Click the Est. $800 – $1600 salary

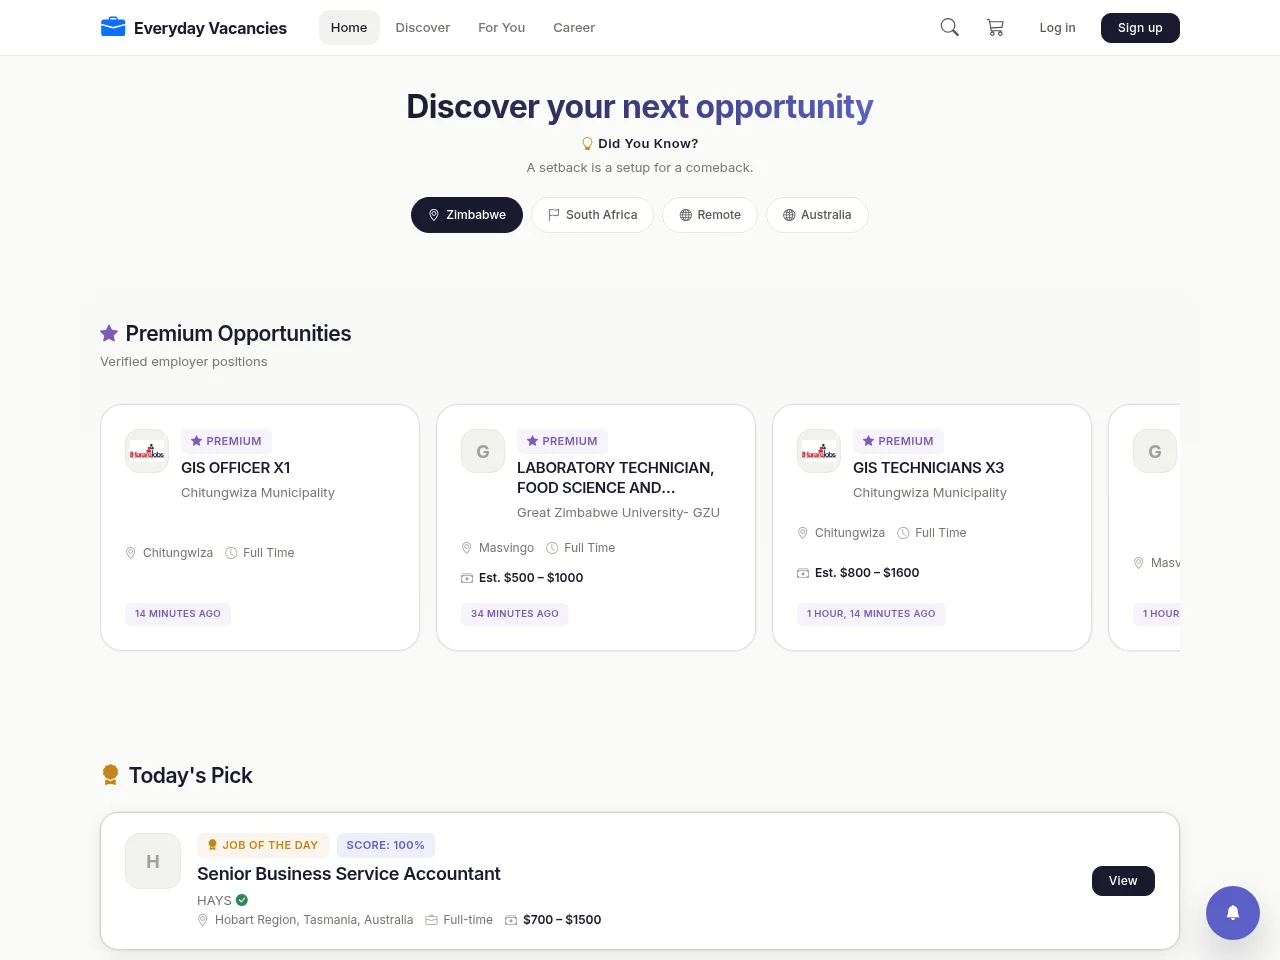(x=867, y=573)
